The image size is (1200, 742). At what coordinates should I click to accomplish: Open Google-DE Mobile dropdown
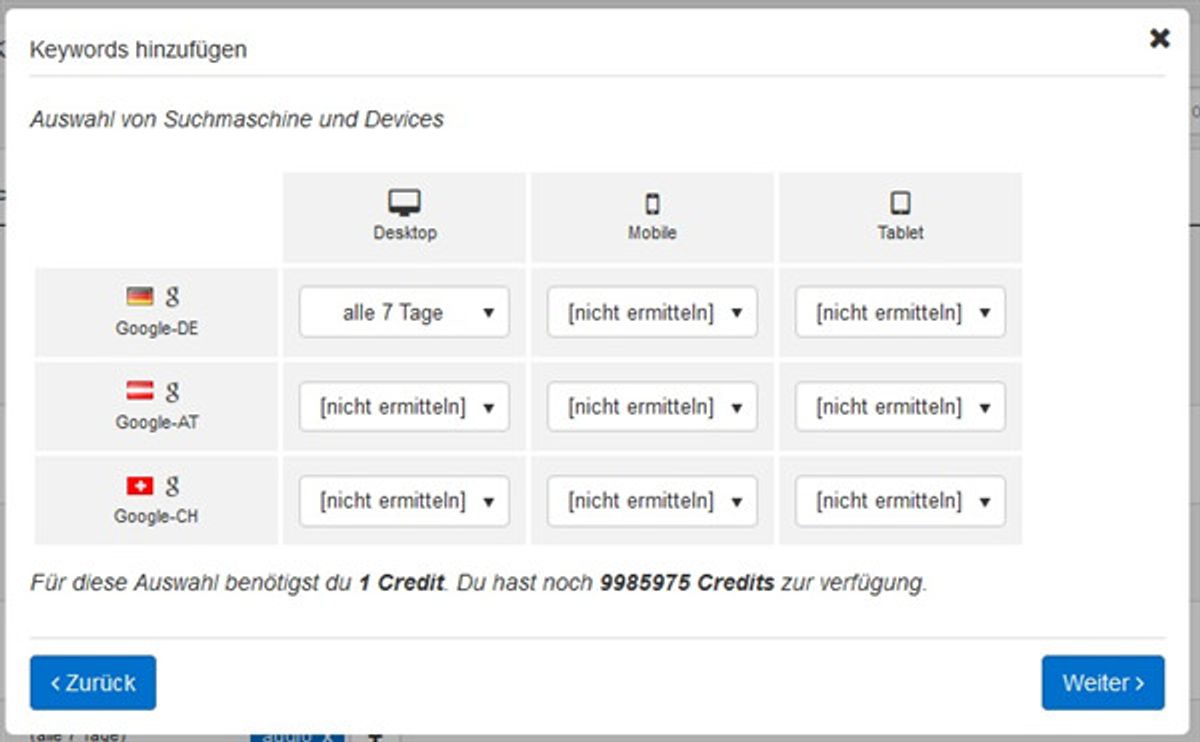click(652, 313)
